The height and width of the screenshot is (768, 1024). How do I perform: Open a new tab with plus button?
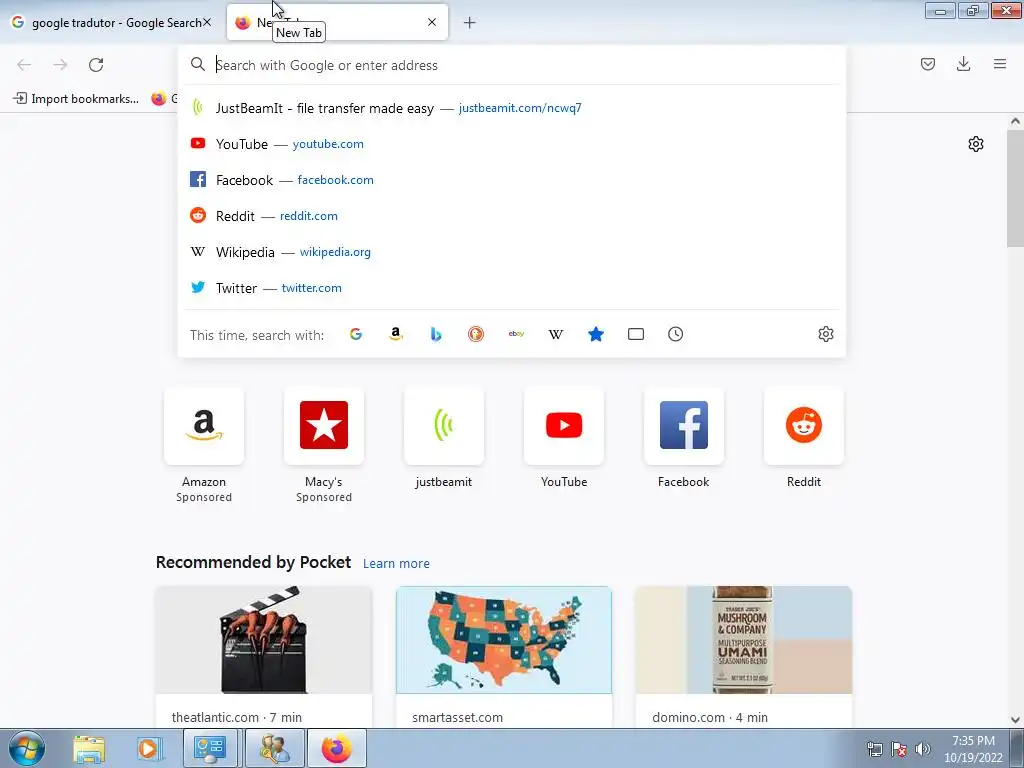[x=469, y=23]
